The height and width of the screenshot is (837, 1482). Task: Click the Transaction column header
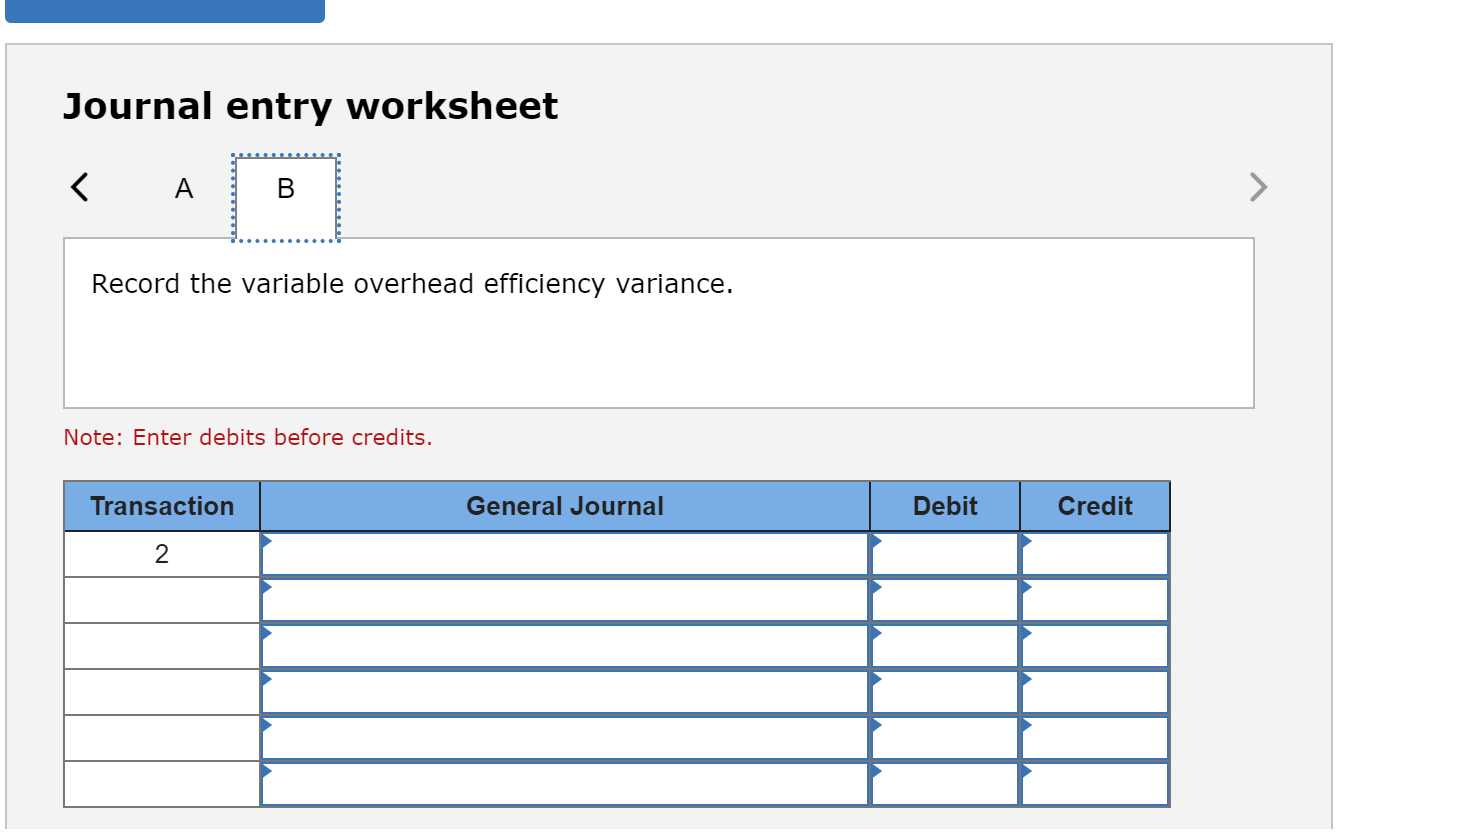[x=162, y=506]
